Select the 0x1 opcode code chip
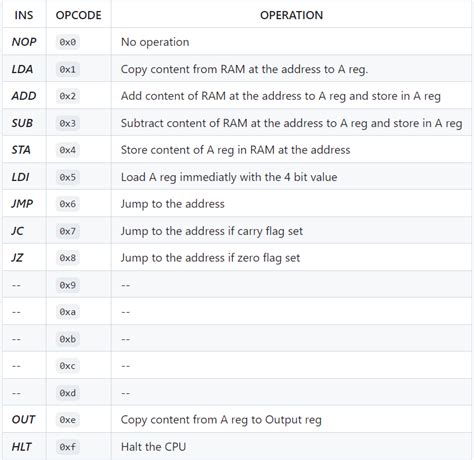The height and width of the screenshot is (460, 474). pyautogui.click(x=68, y=69)
